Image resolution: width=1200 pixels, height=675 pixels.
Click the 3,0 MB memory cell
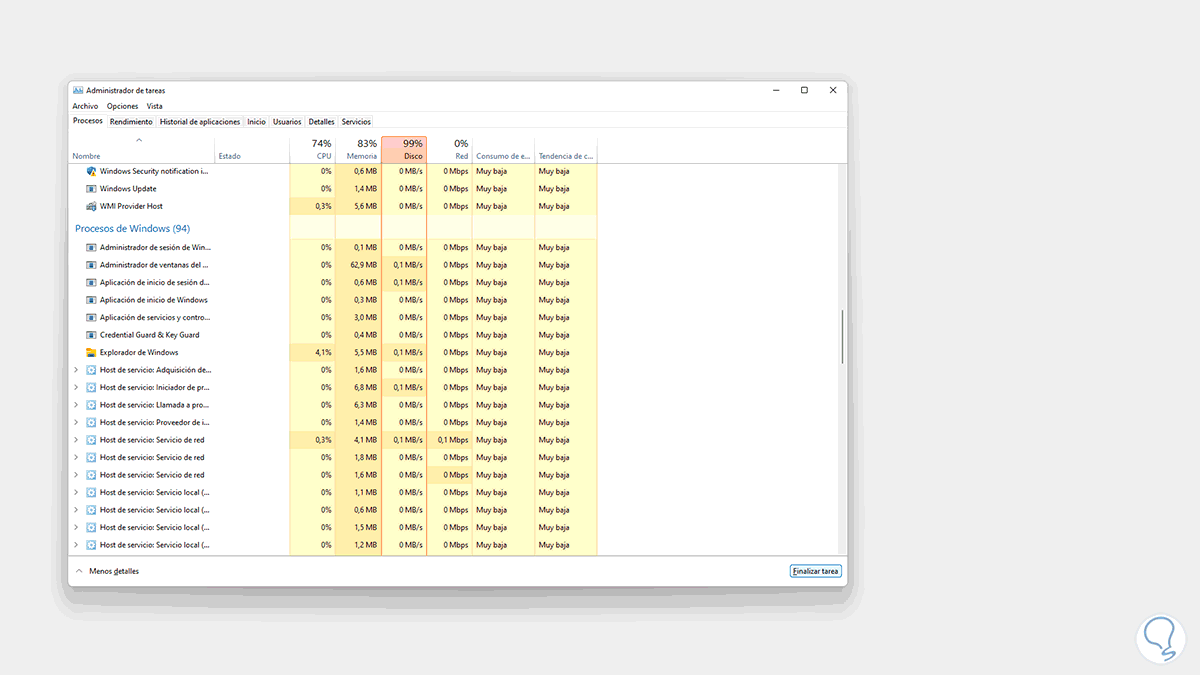tap(358, 317)
